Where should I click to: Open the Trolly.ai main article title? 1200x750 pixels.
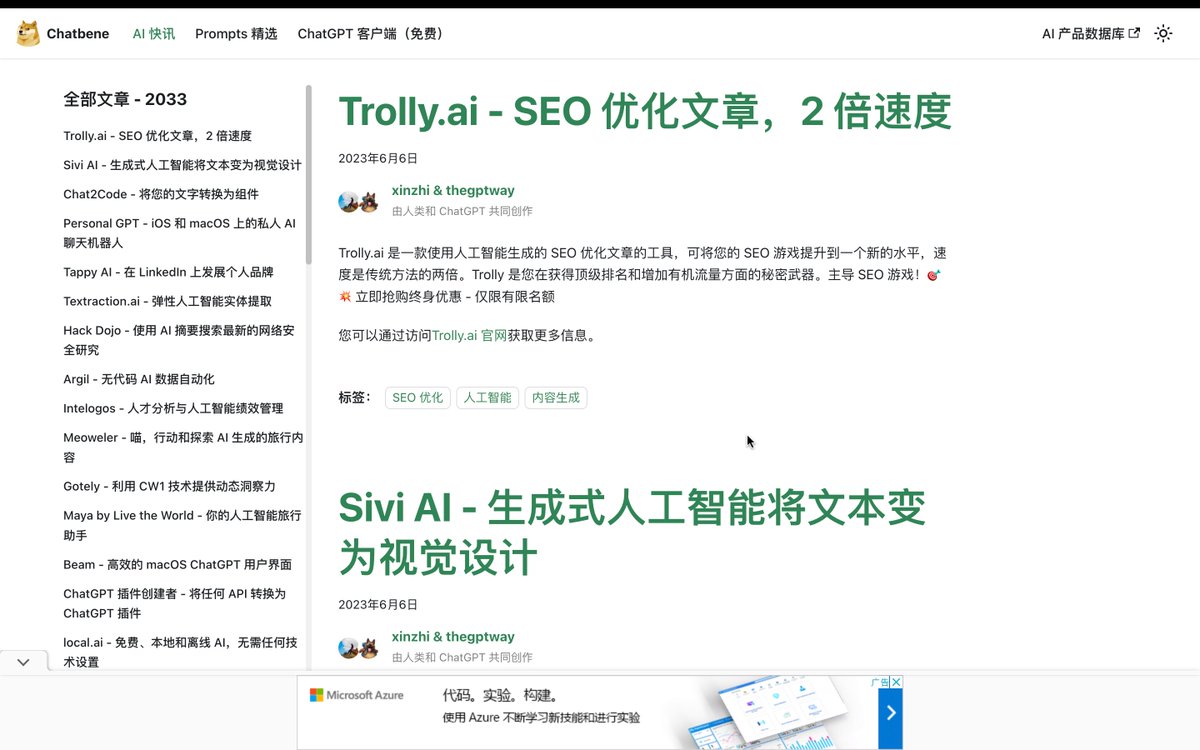[644, 111]
